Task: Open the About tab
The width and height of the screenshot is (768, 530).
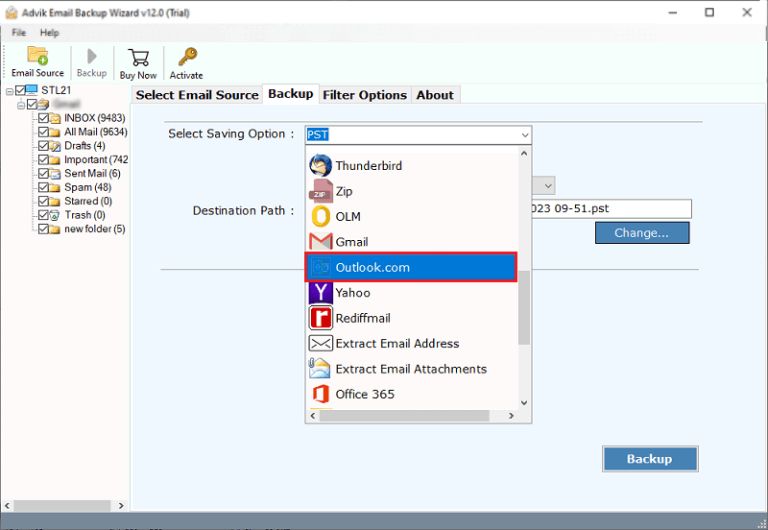Action: click(435, 95)
